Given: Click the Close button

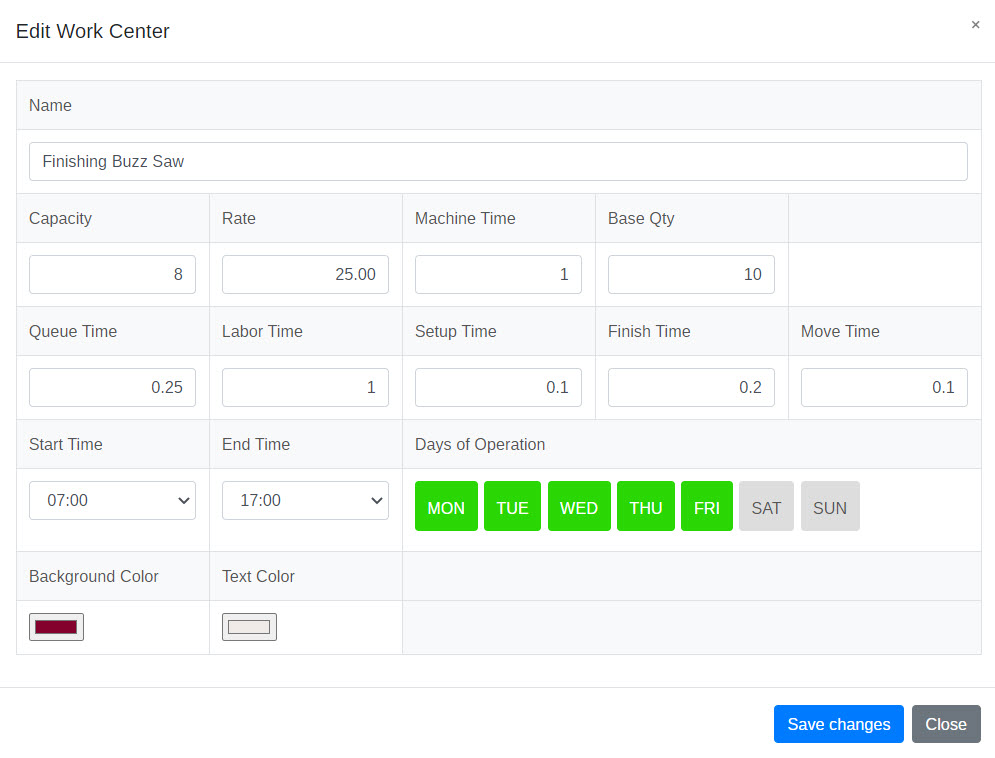Looking at the screenshot, I should [x=946, y=724].
